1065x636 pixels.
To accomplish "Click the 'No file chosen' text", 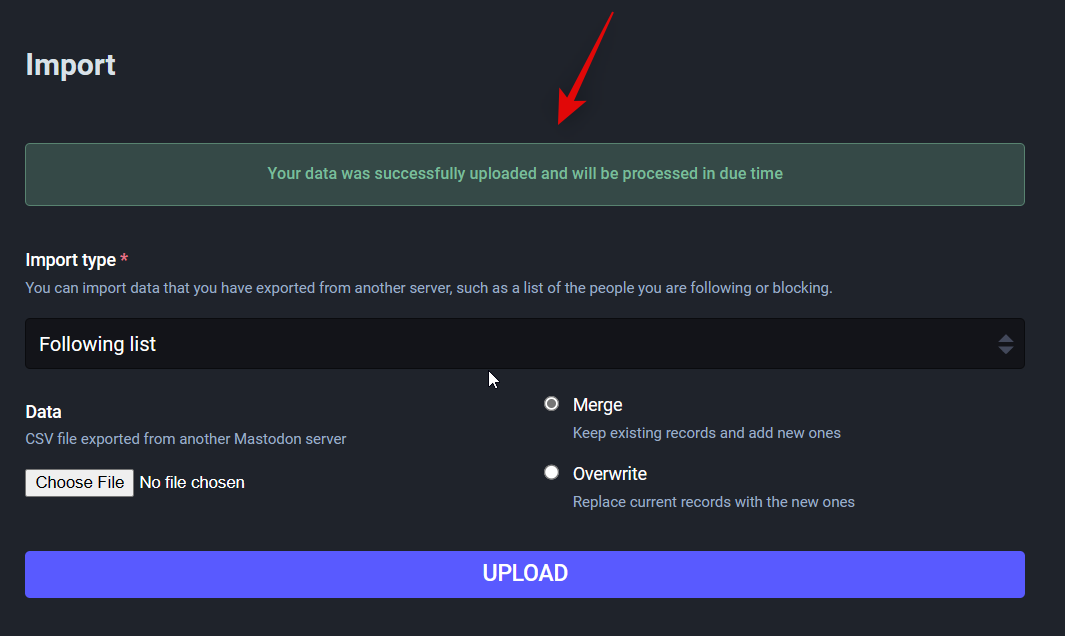I will [x=192, y=483].
